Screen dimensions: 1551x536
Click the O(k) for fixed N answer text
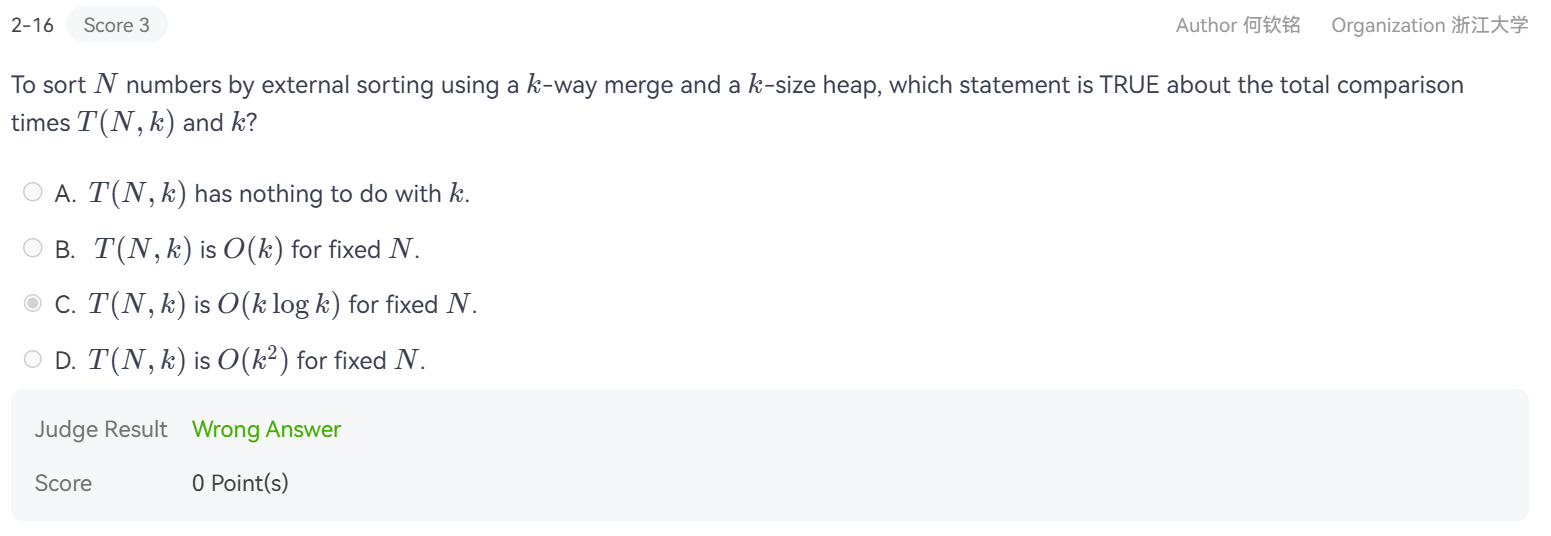pos(318,249)
